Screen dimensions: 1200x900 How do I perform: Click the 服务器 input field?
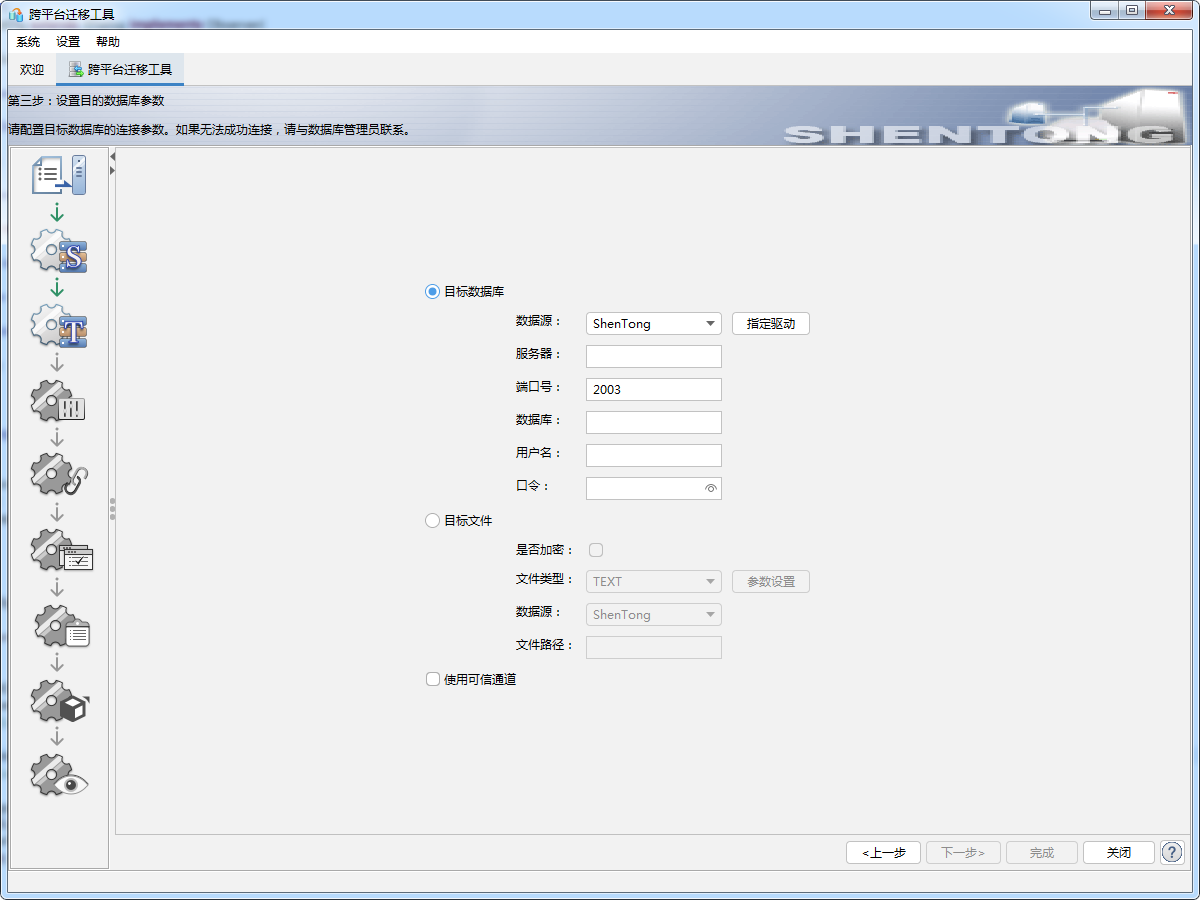tap(653, 357)
